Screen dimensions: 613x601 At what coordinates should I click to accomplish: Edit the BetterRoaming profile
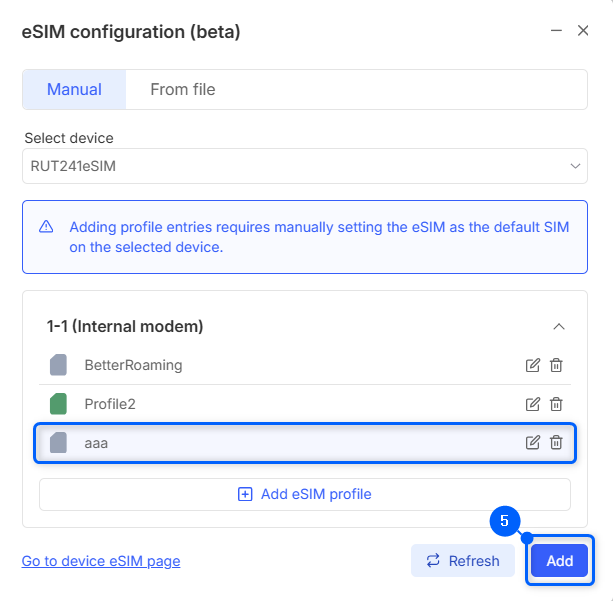coord(533,365)
